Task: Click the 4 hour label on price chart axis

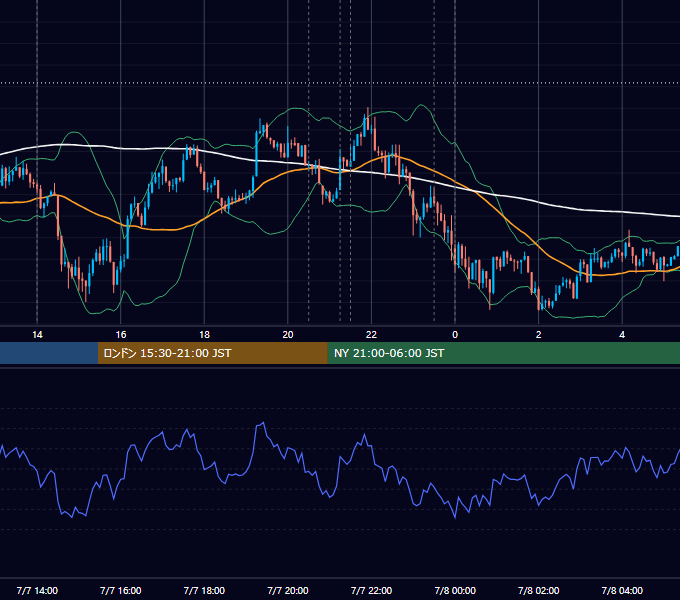Action: (x=622, y=335)
